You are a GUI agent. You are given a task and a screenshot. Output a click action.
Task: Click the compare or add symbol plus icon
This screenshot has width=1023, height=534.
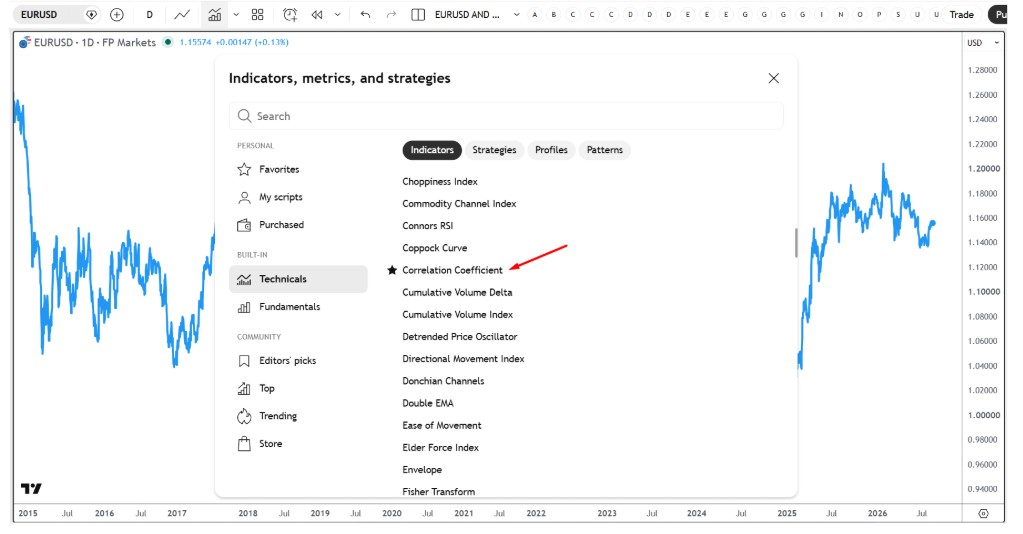pyautogui.click(x=117, y=14)
